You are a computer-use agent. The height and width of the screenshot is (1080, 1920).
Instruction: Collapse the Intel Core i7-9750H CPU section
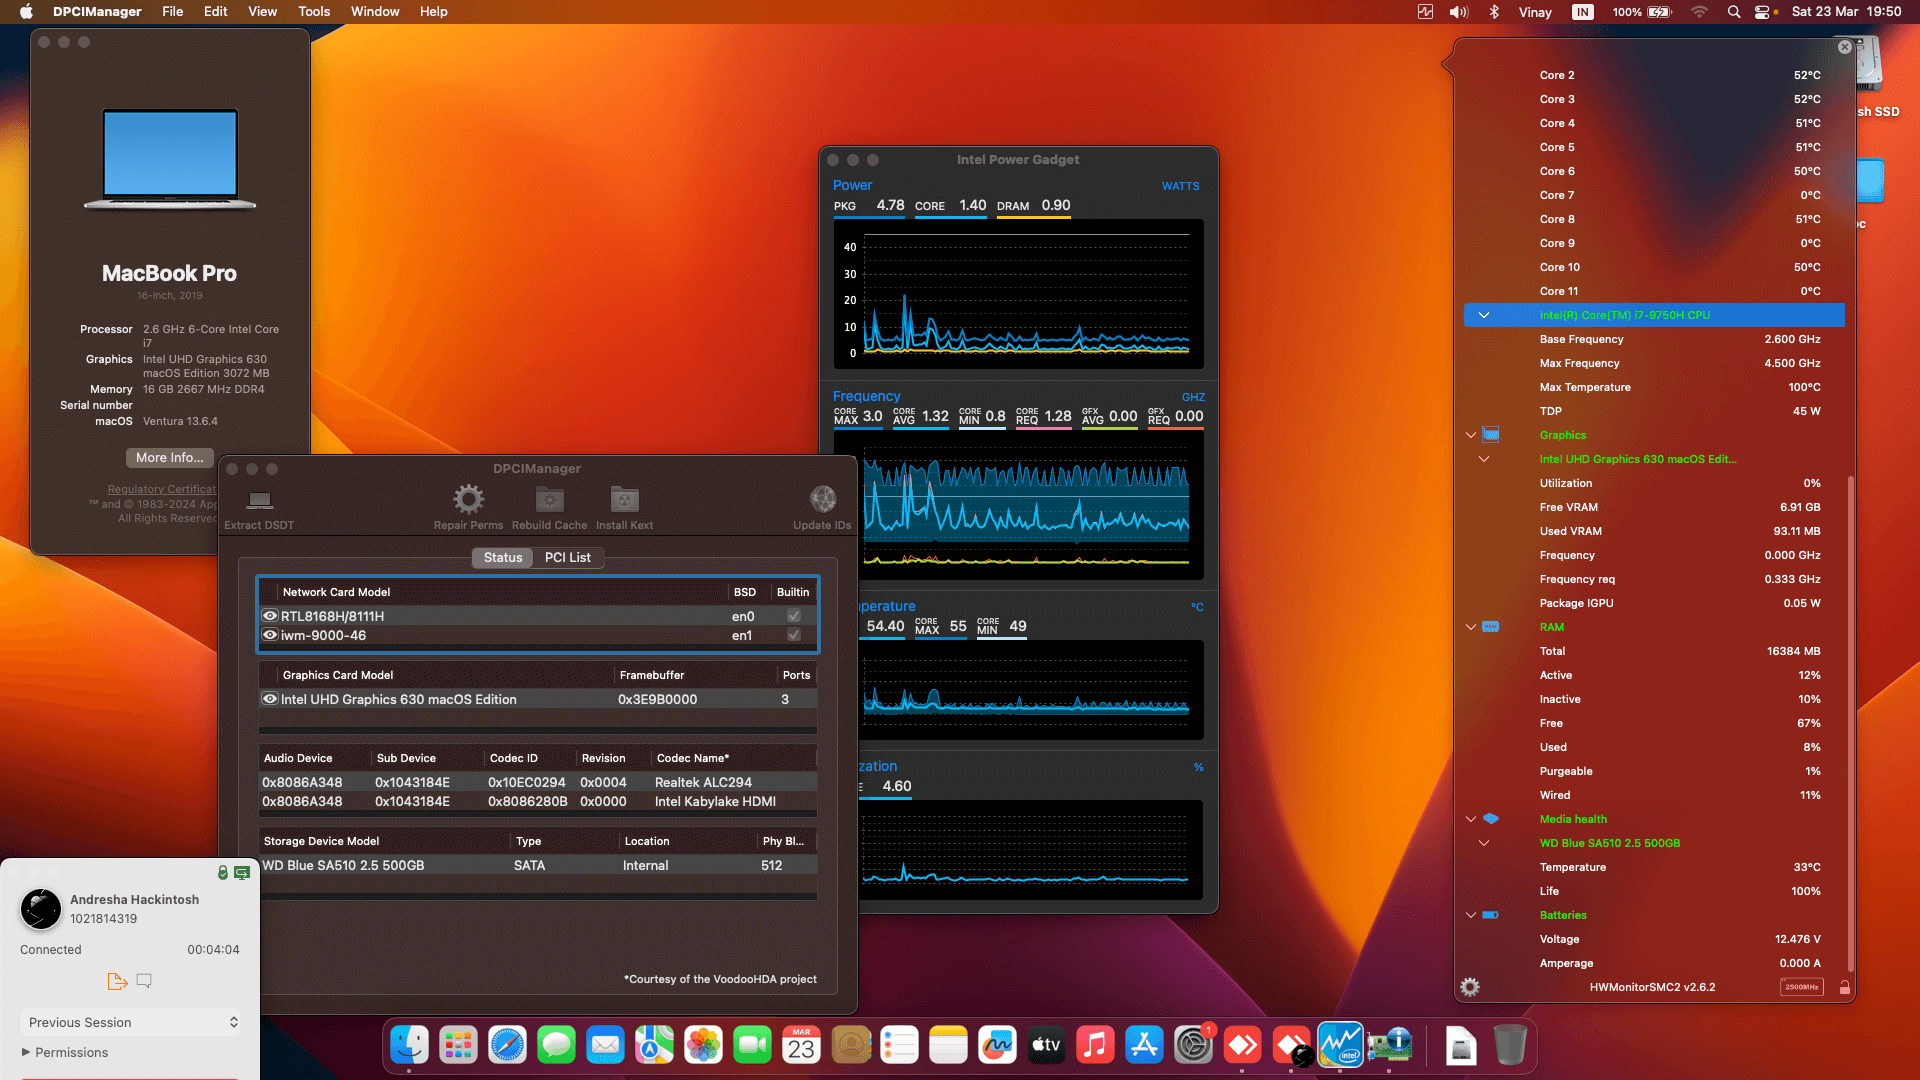pos(1484,315)
